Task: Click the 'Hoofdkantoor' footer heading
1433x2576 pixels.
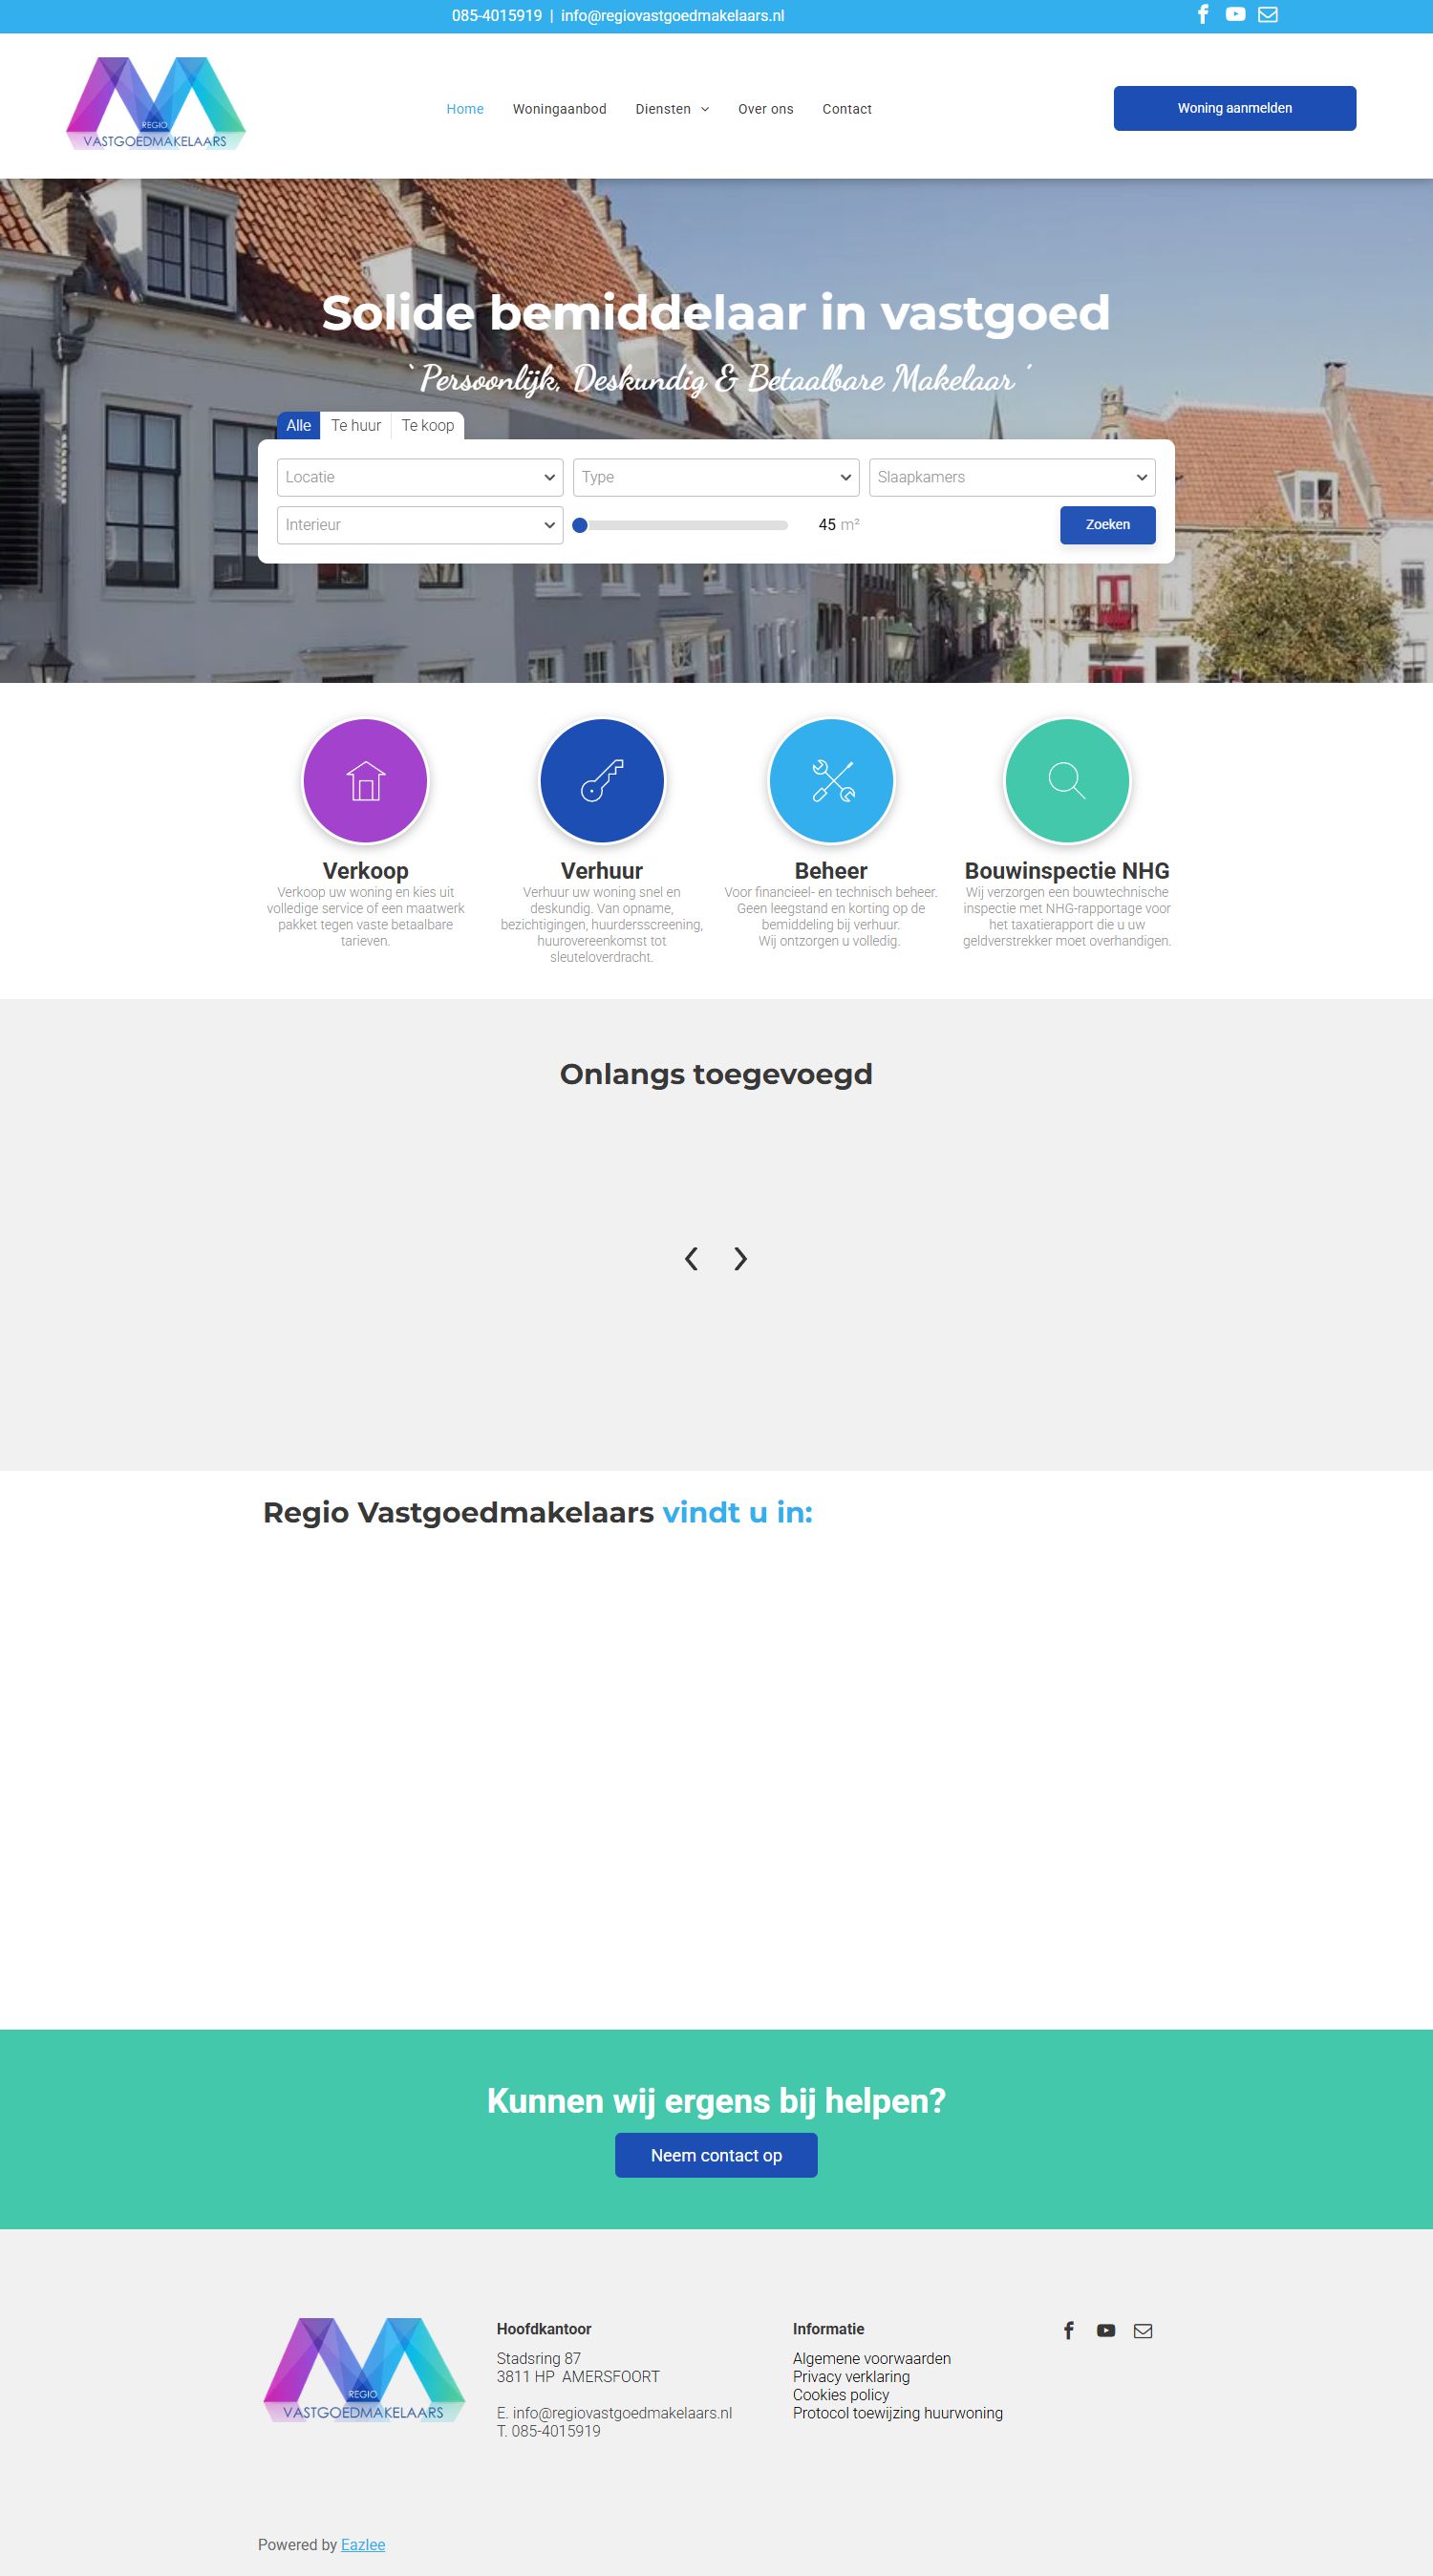Action: pos(544,2328)
